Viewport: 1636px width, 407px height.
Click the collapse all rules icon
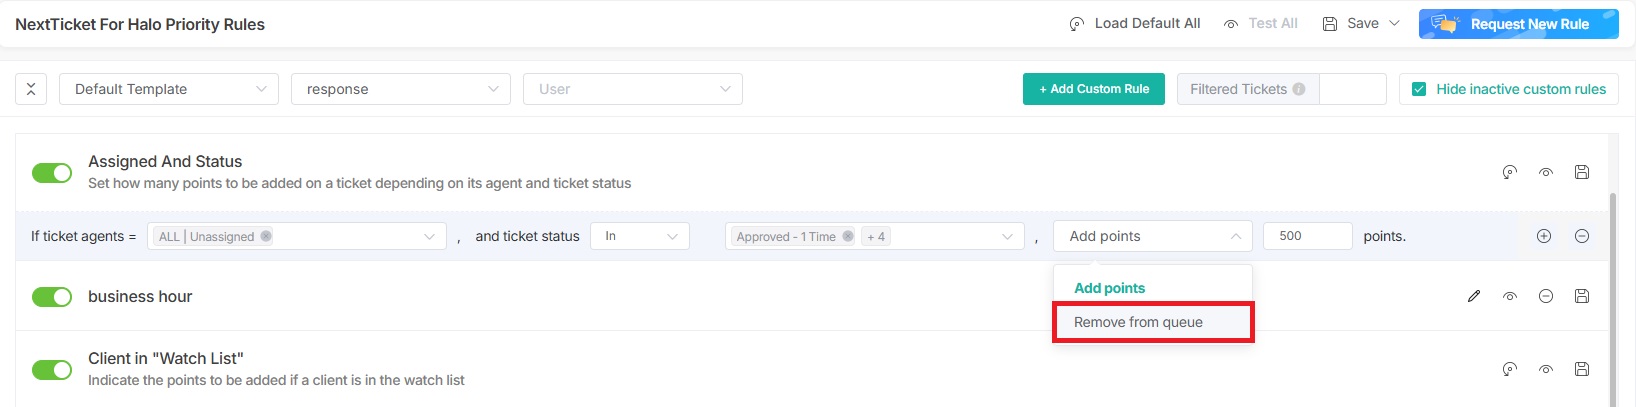pos(31,89)
